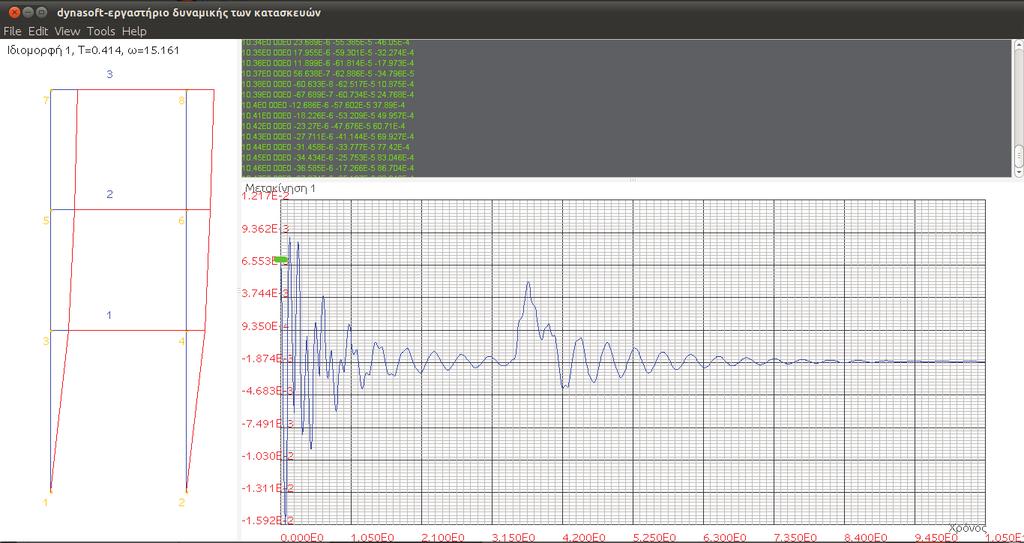The width and height of the screenshot is (1024, 543).
Task: Click node label 8 on the frame
Action: 182,101
